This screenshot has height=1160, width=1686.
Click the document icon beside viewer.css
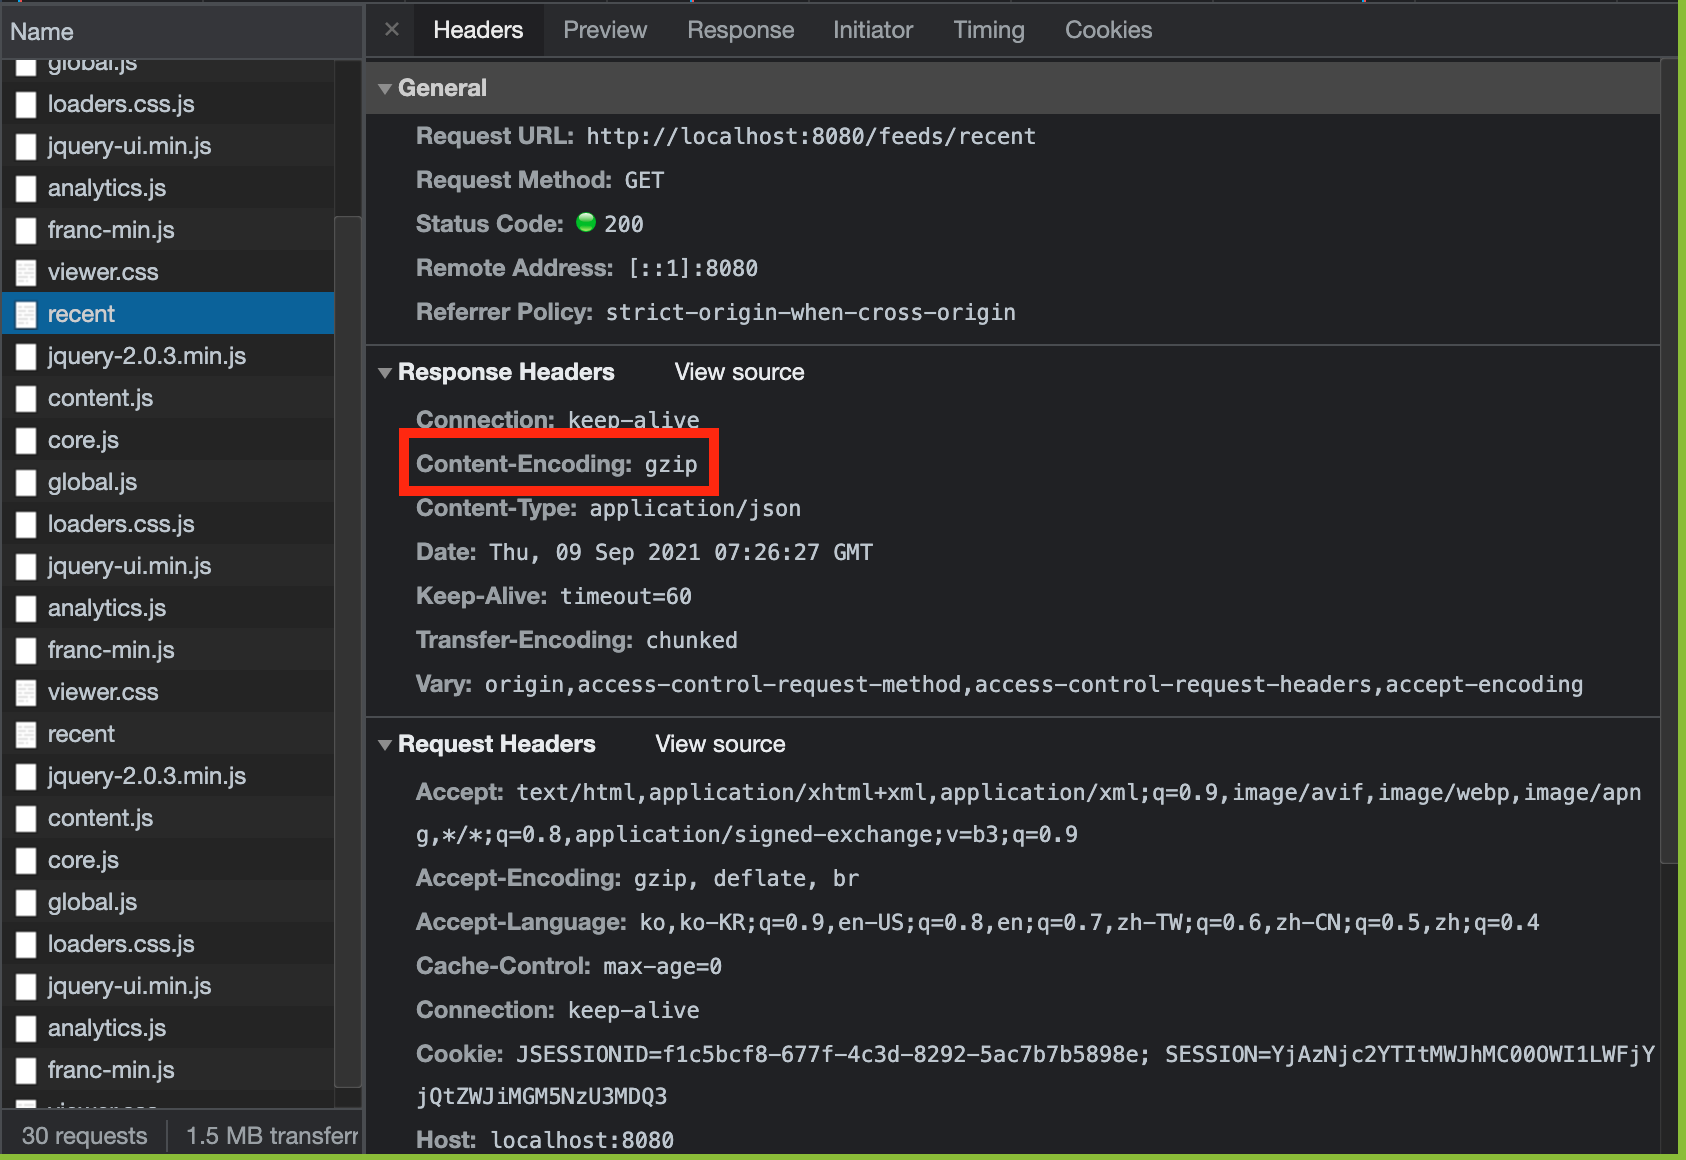26,271
